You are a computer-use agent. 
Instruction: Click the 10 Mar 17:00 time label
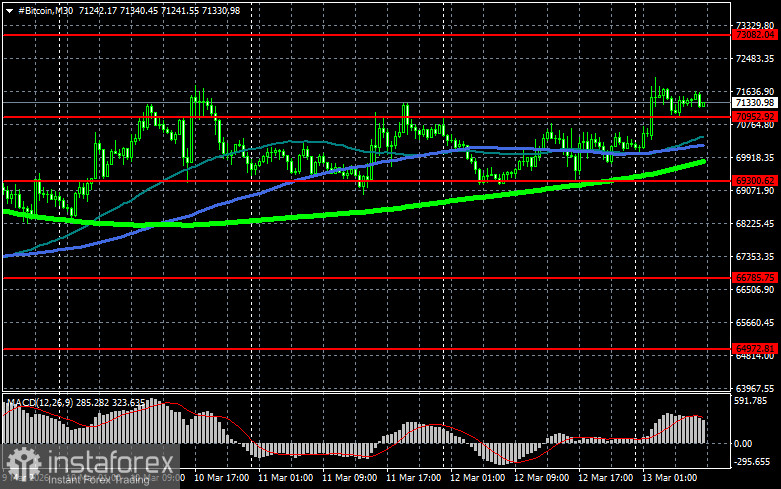tap(221, 478)
